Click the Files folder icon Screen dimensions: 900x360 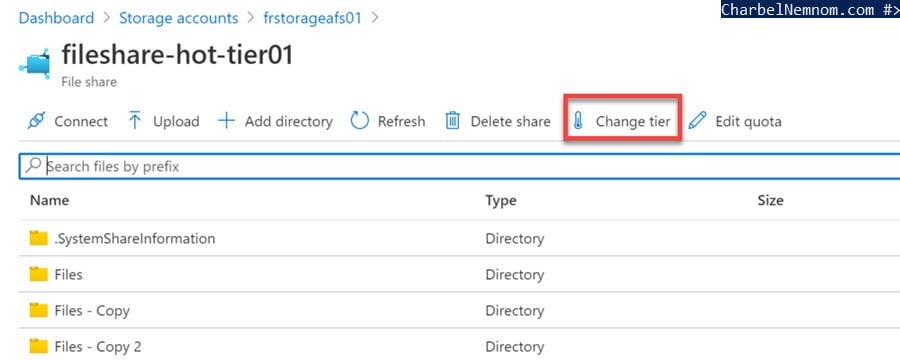(x=38, y=274)
